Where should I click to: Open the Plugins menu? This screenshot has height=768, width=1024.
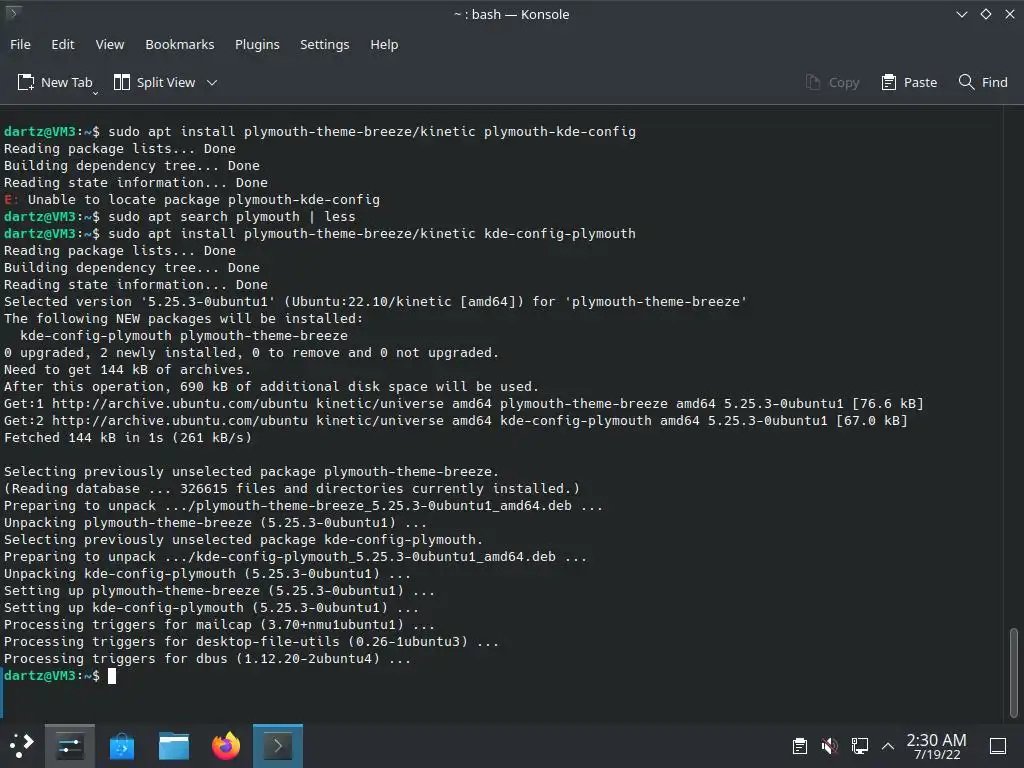pyautogui.click(x=257, y=44)
